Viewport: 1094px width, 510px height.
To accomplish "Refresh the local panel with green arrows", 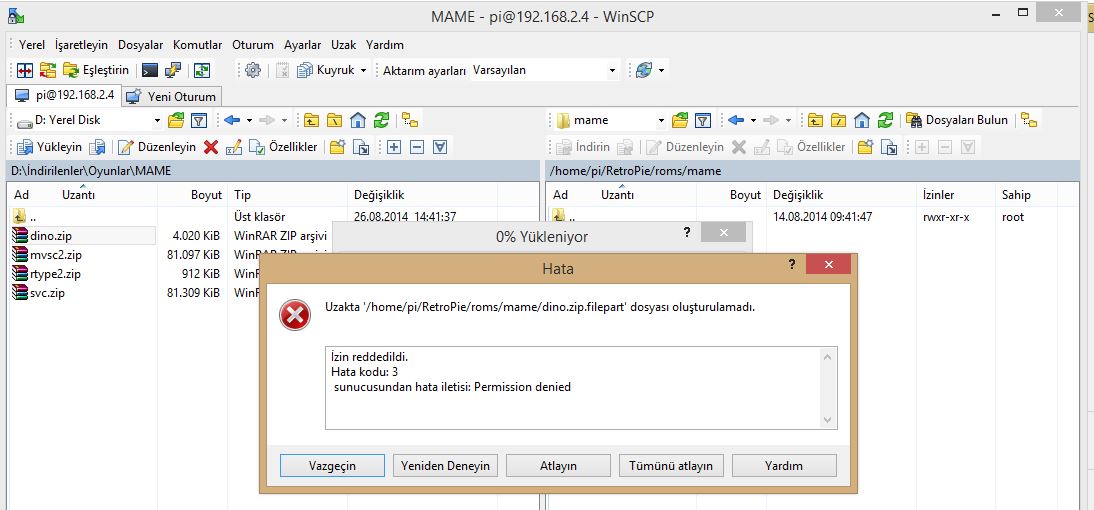I will (381, 121).
